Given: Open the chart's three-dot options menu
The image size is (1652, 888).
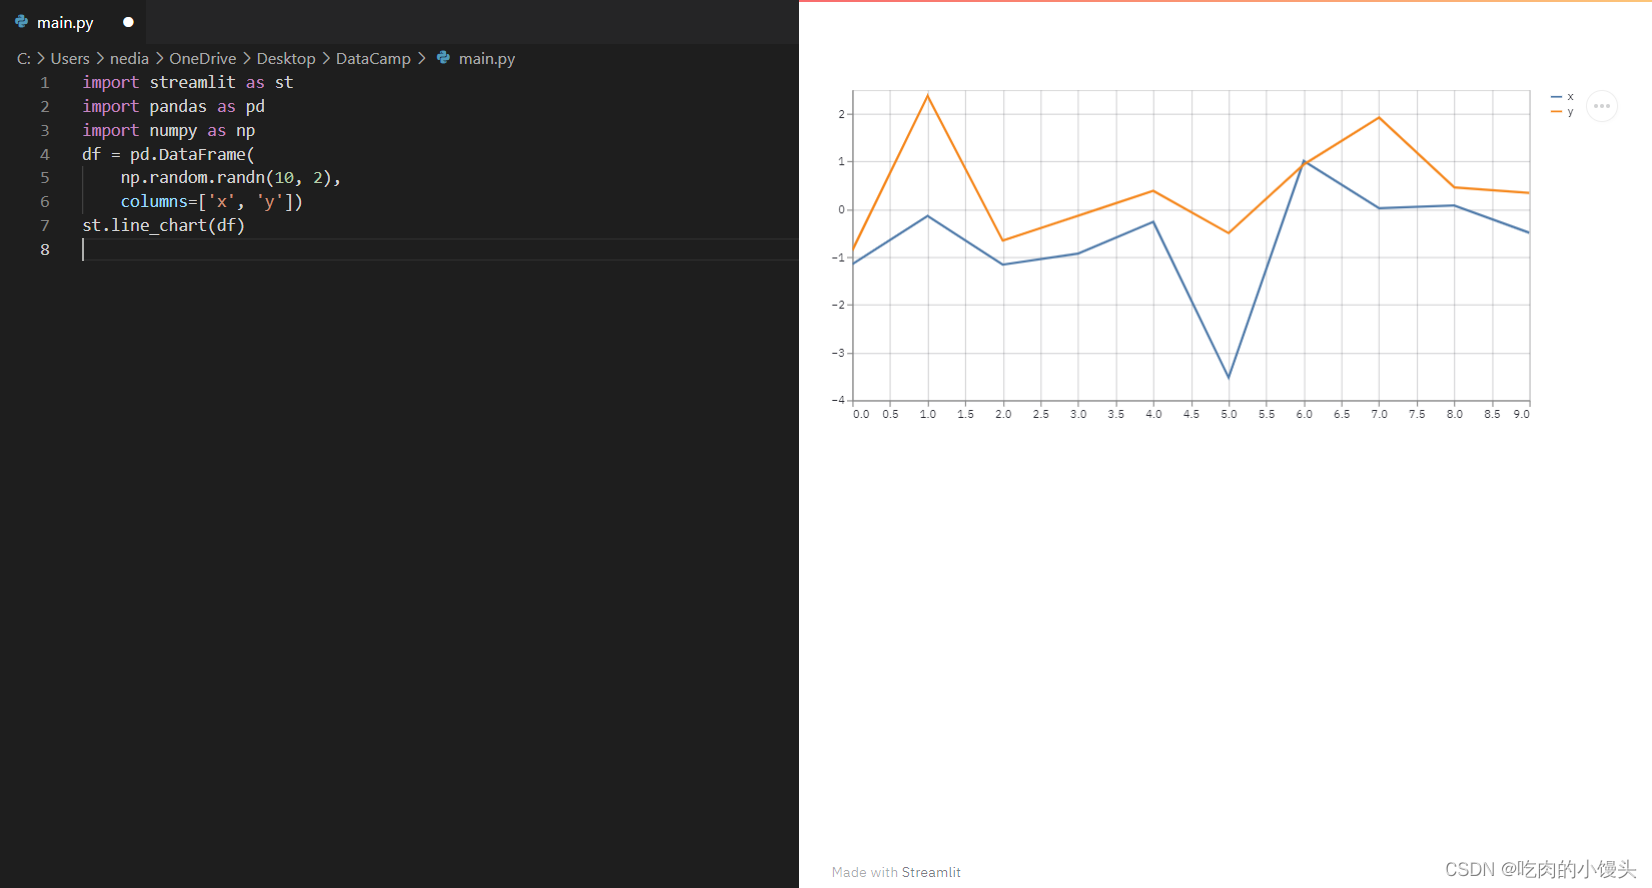Looking at the screenshot, I should tap(1602, 106).
